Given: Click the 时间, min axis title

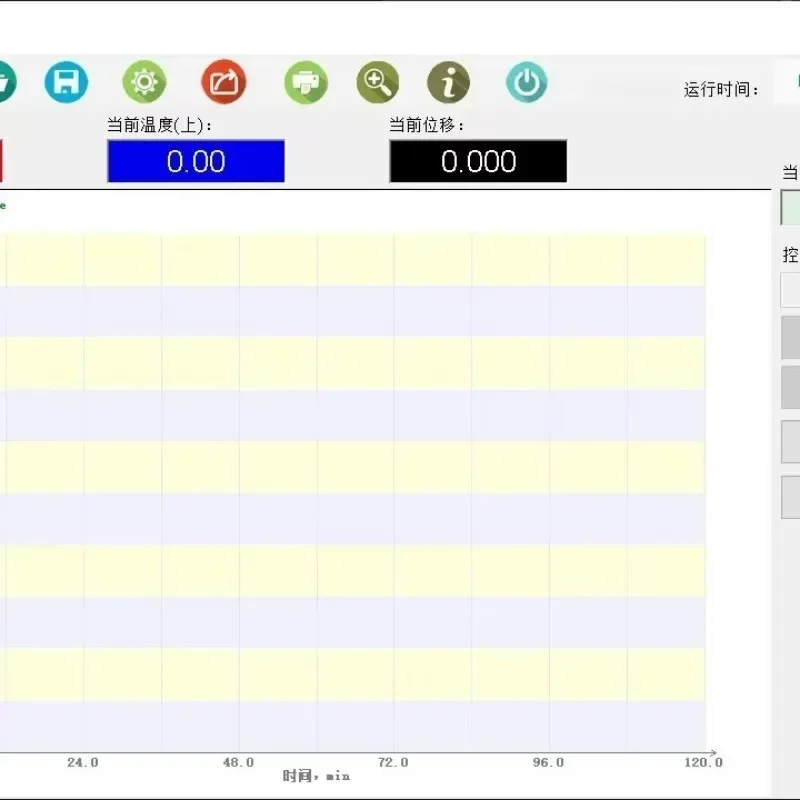Looking at the screenshot, I should pos(316,776).
